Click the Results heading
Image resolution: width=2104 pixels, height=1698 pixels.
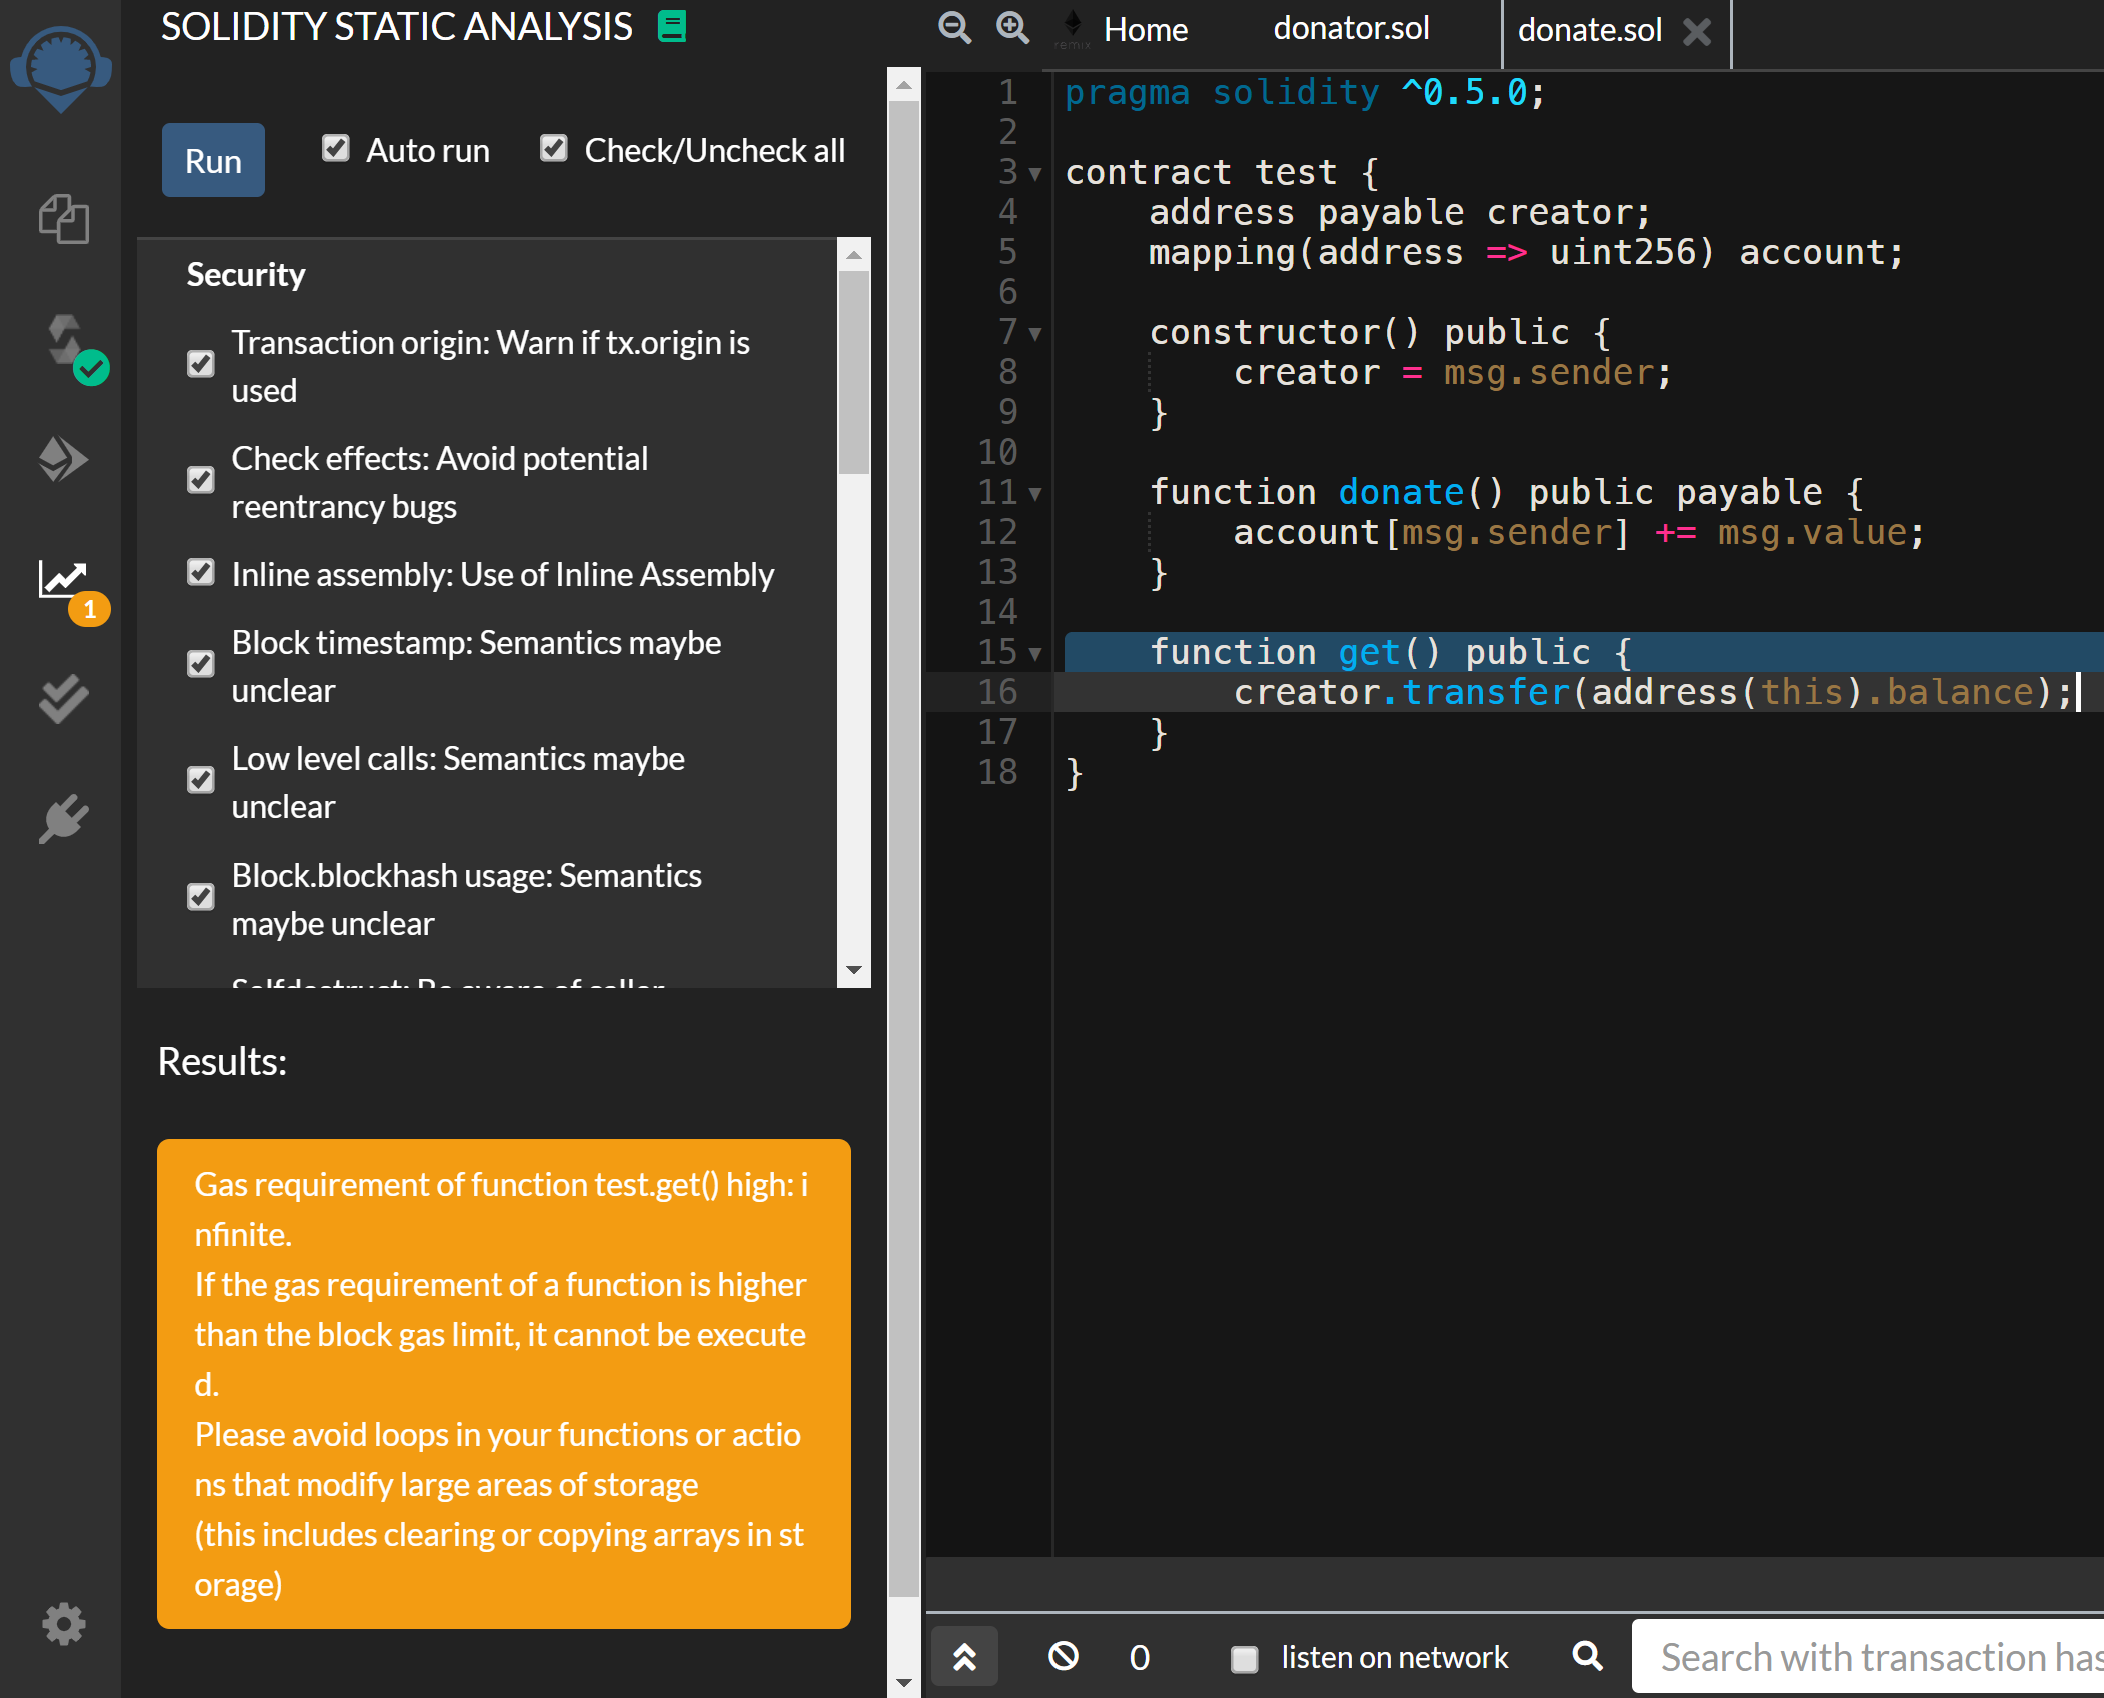[x=222, y=1061]
